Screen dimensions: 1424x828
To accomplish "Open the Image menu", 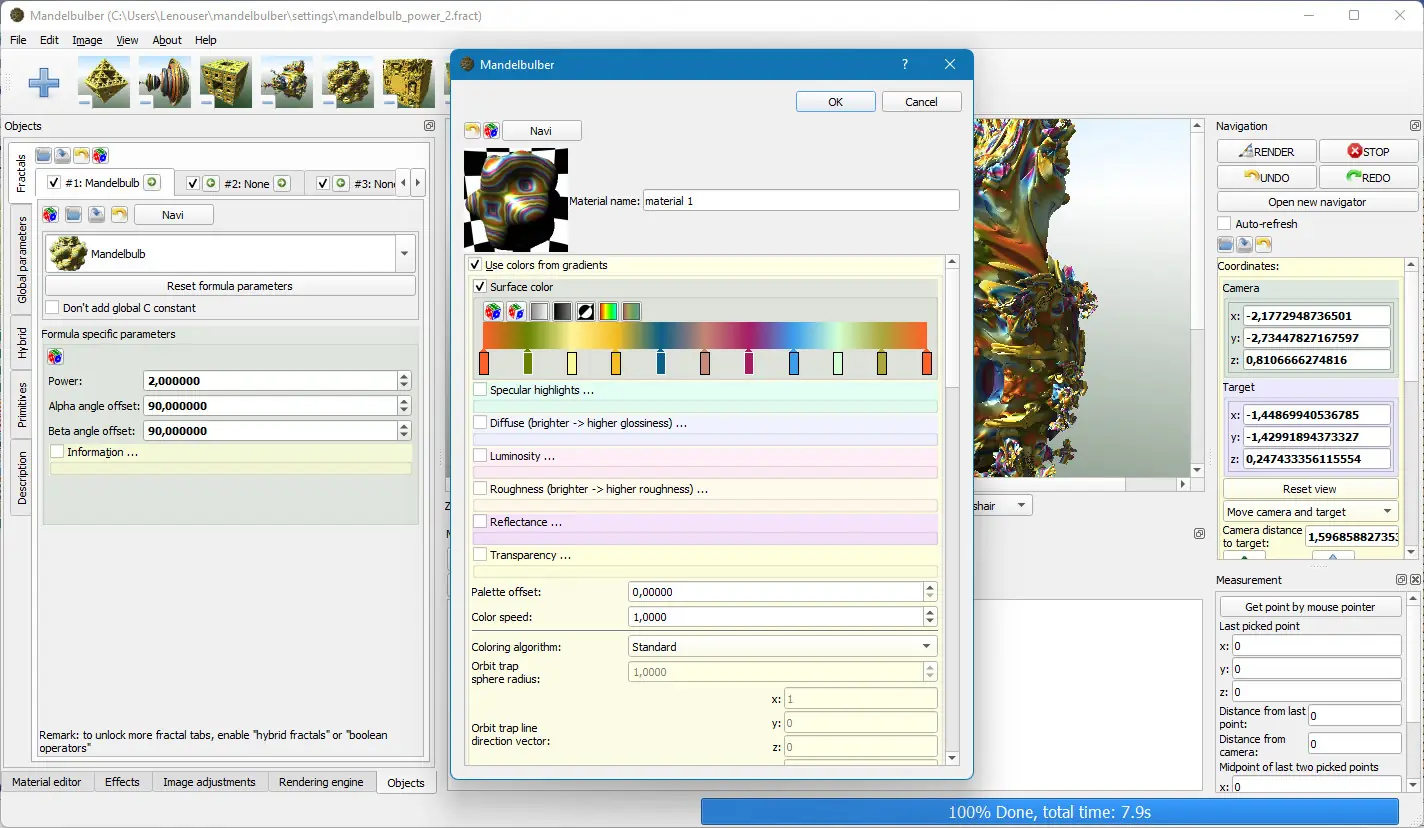I will 87,40.
